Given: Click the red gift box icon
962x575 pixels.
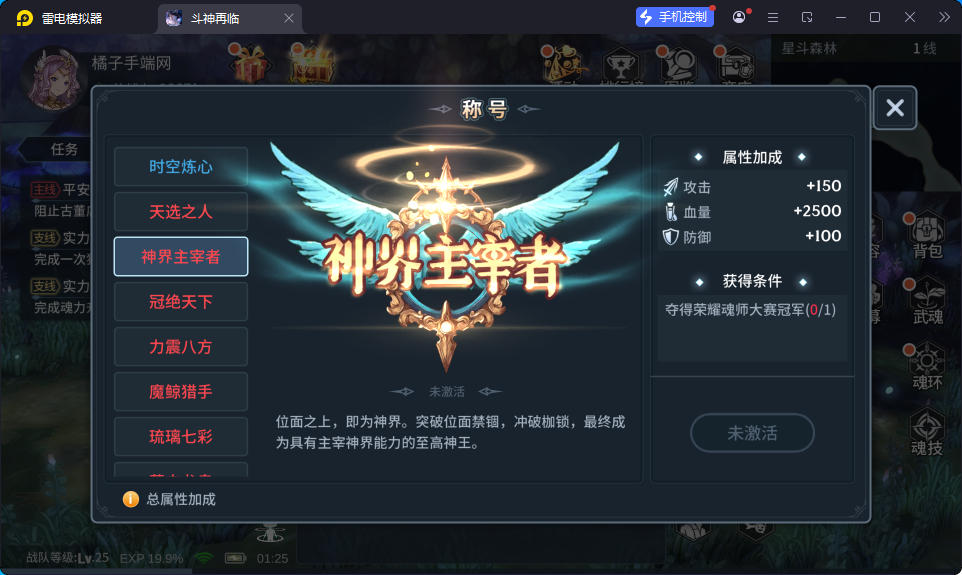Looking at the screenshot, I should (x=249, y=64).
